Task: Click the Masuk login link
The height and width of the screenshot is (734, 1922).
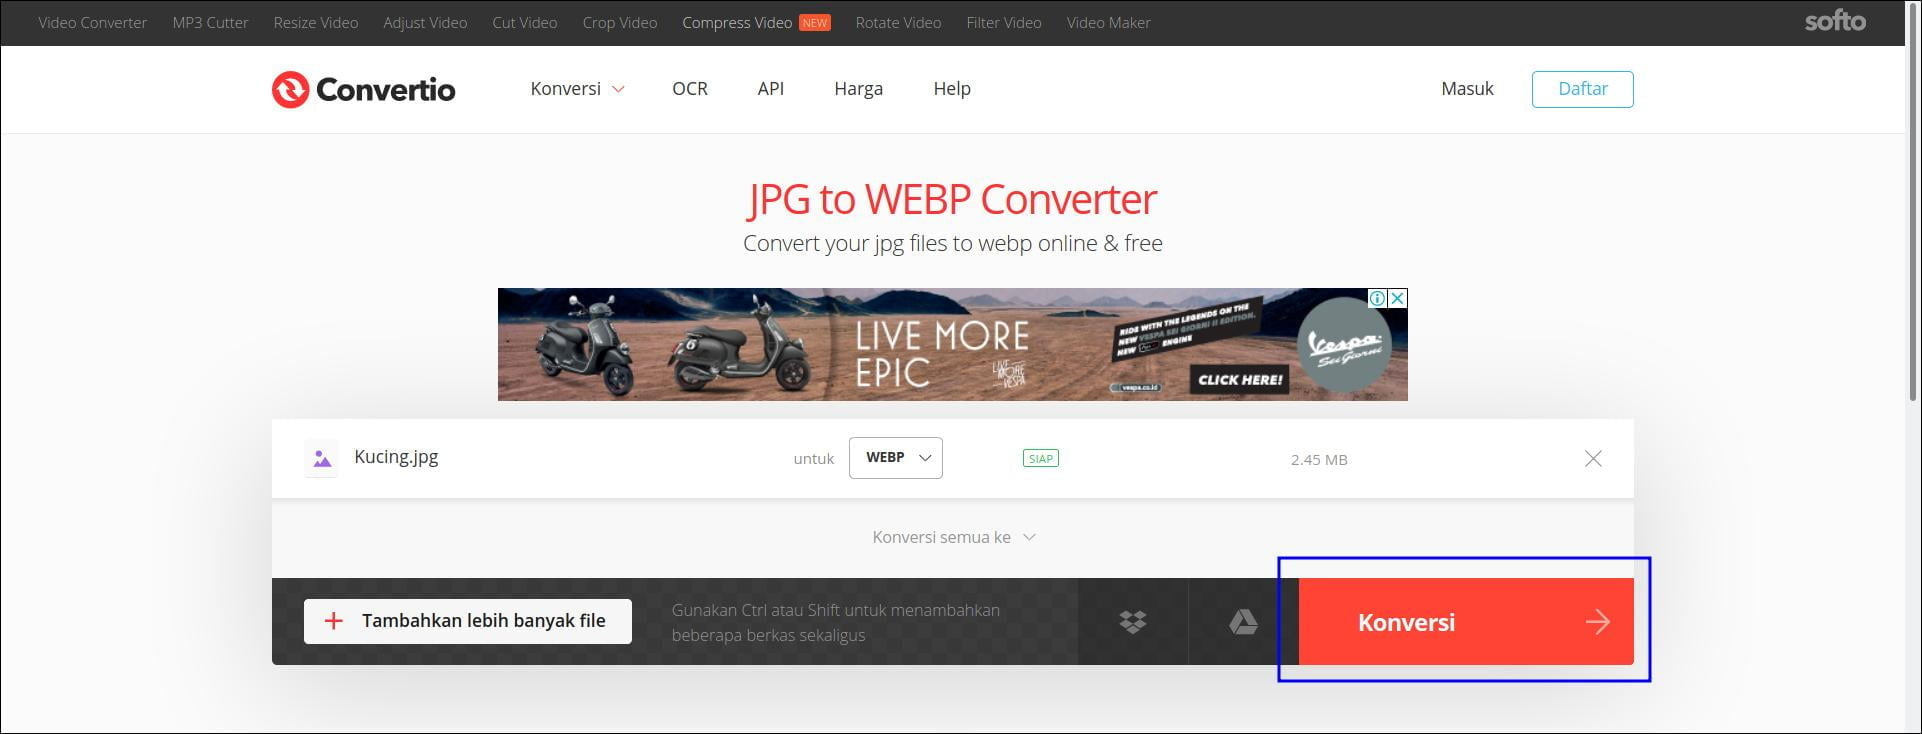Action: coord(1466,89)
